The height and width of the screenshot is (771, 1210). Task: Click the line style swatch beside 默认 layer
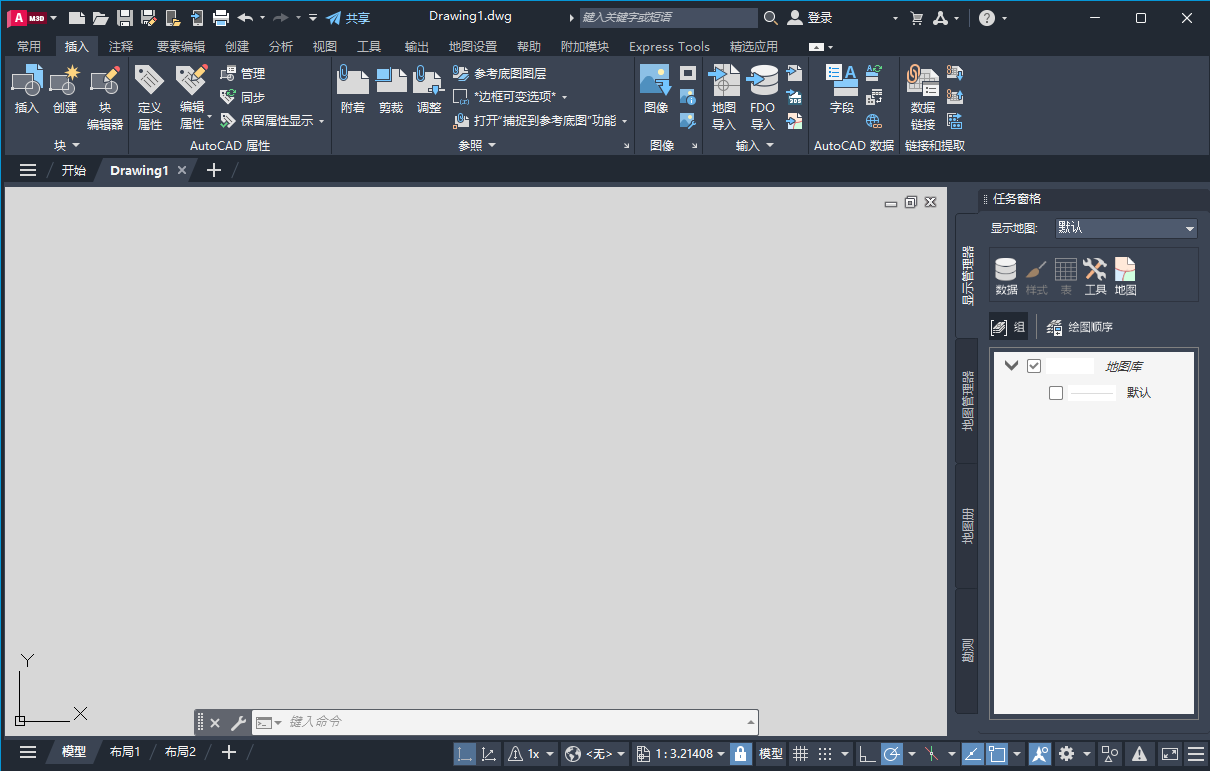(1091, 392)
